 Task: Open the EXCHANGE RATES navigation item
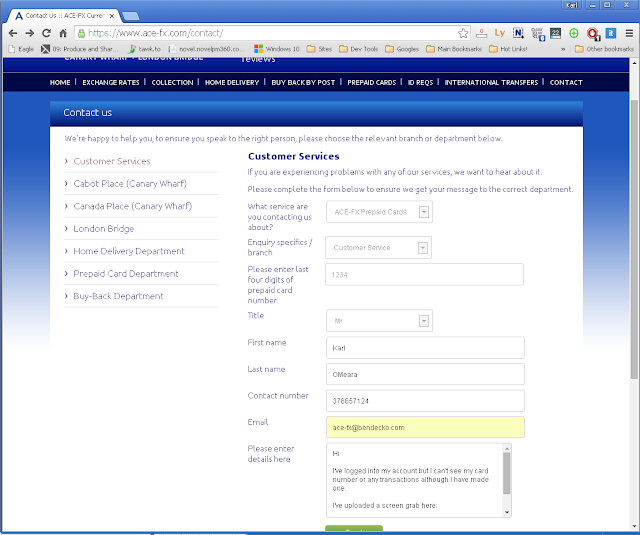[111, 82]
